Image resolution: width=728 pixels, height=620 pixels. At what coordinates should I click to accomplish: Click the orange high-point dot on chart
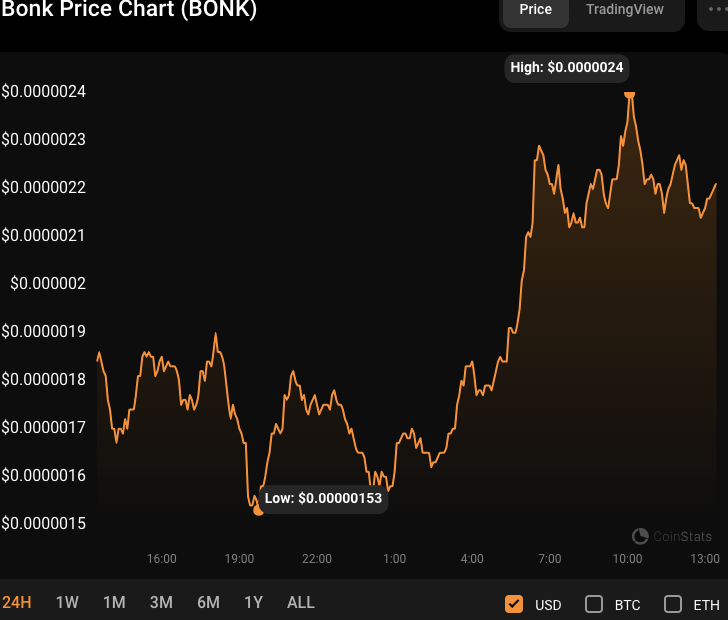click(629, 93)
